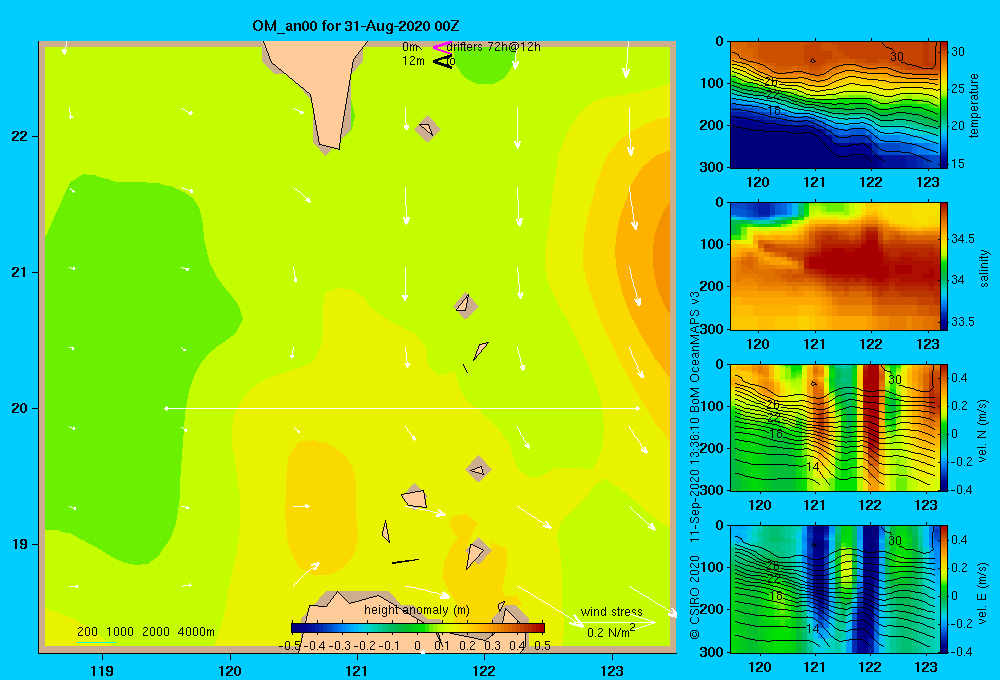The width and height of the screenshot is (1000, 680).
Task: Click latitude tick label '21' on main map
Action: [20, 272]
